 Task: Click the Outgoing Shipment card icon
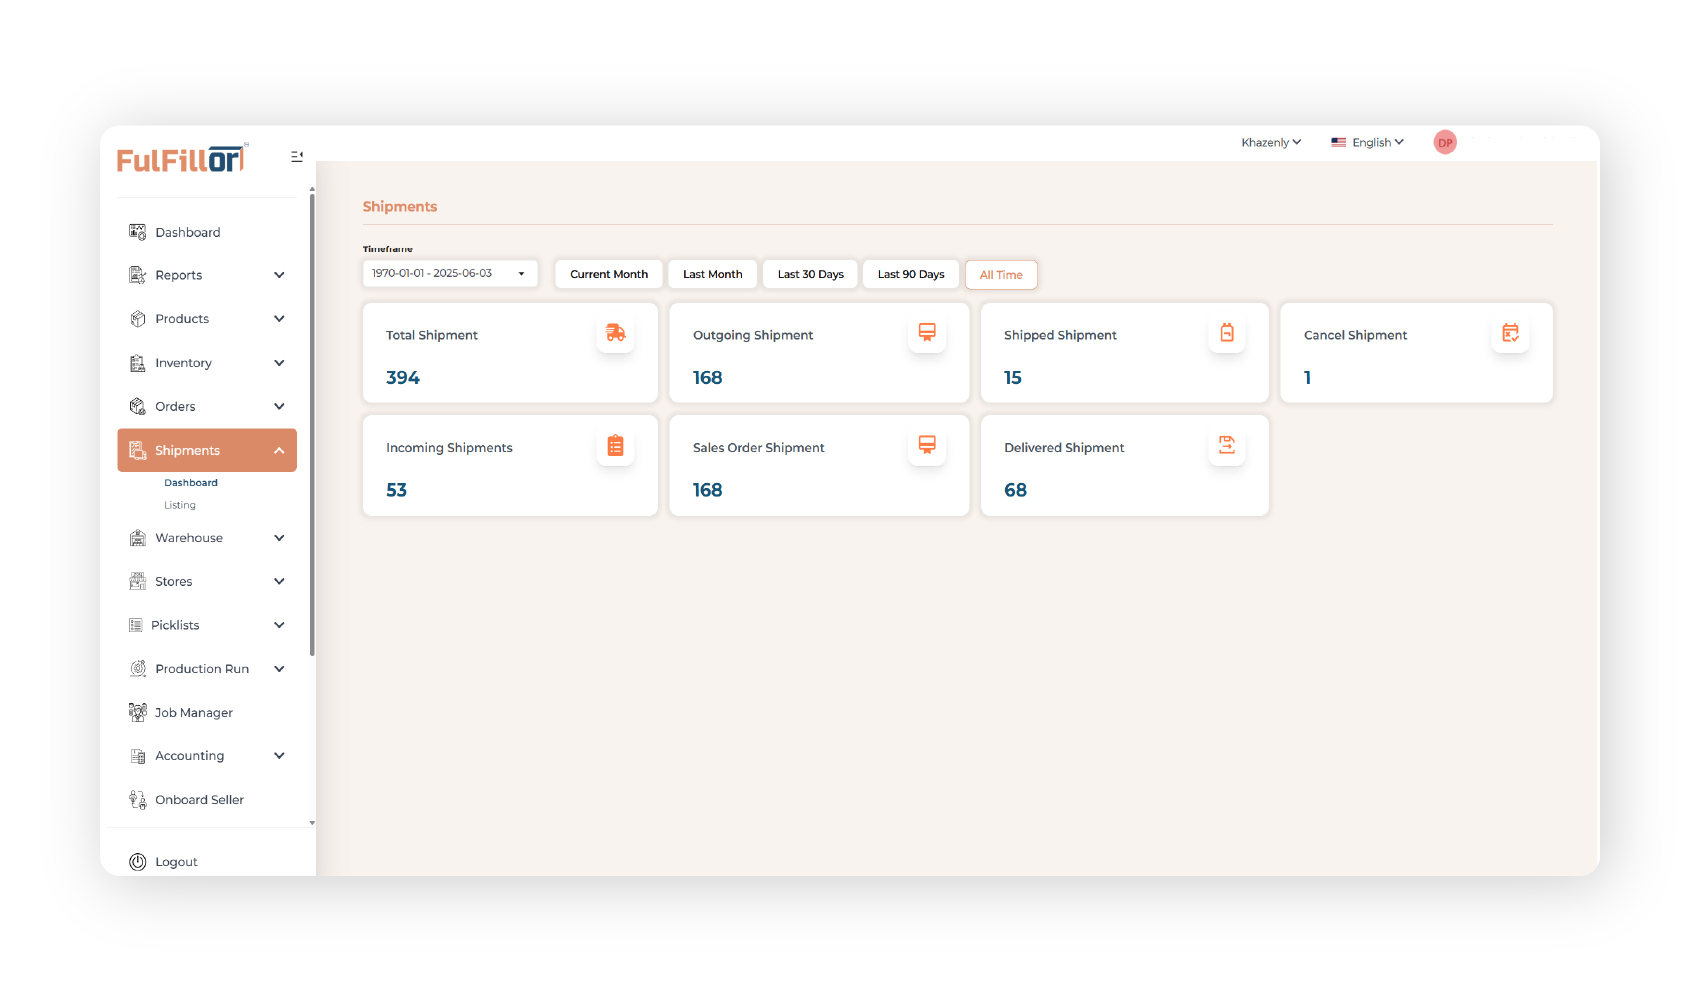coord(927,333)
